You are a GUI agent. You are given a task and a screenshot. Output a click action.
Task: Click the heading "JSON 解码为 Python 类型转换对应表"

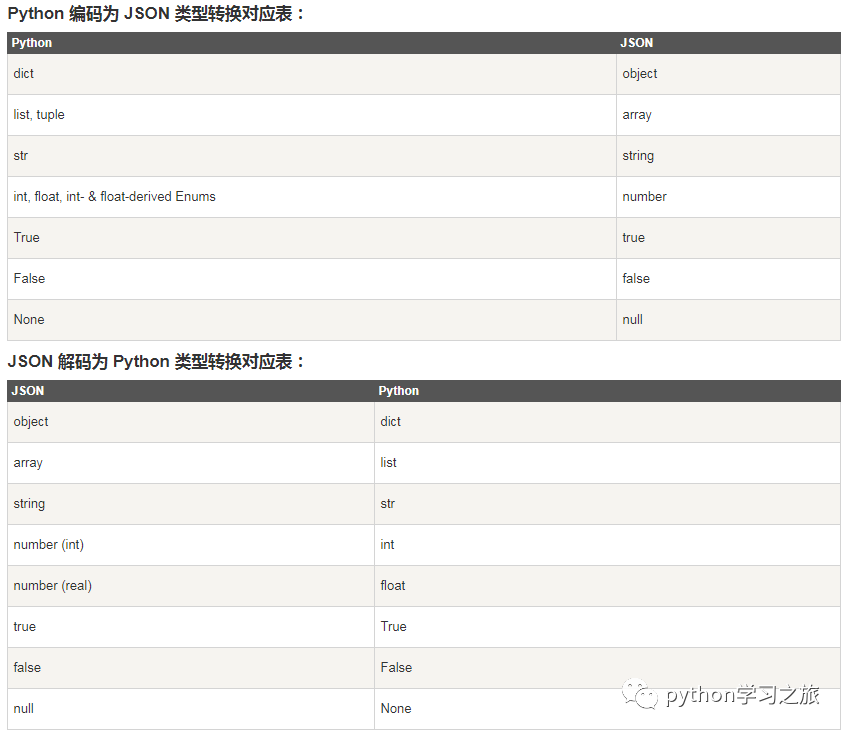point(155,361)
